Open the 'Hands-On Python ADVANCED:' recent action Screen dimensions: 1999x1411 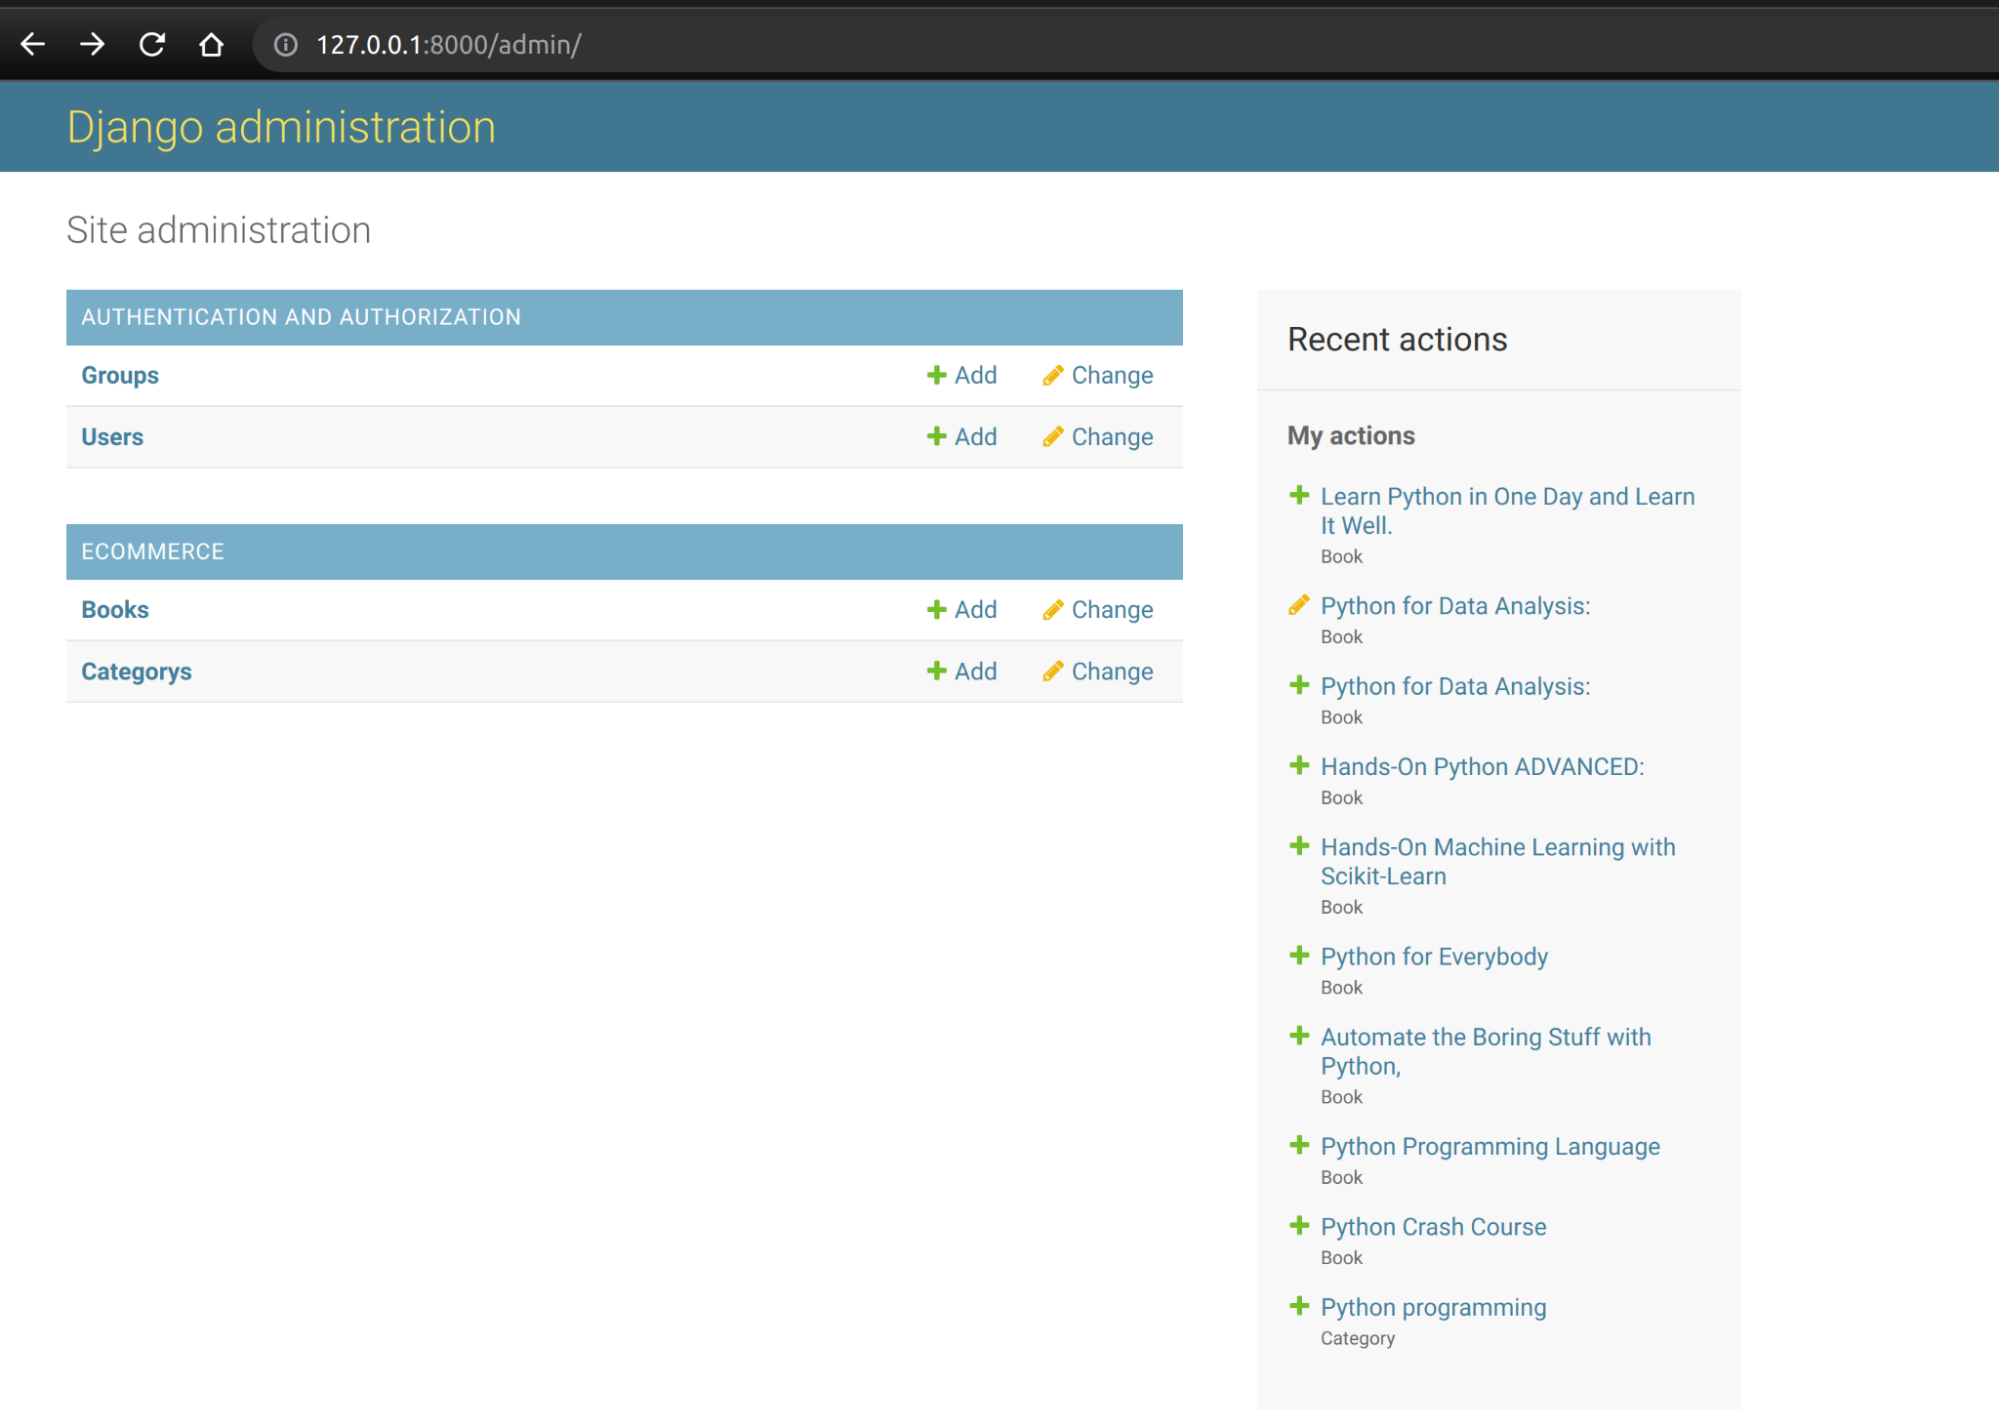1482,767
